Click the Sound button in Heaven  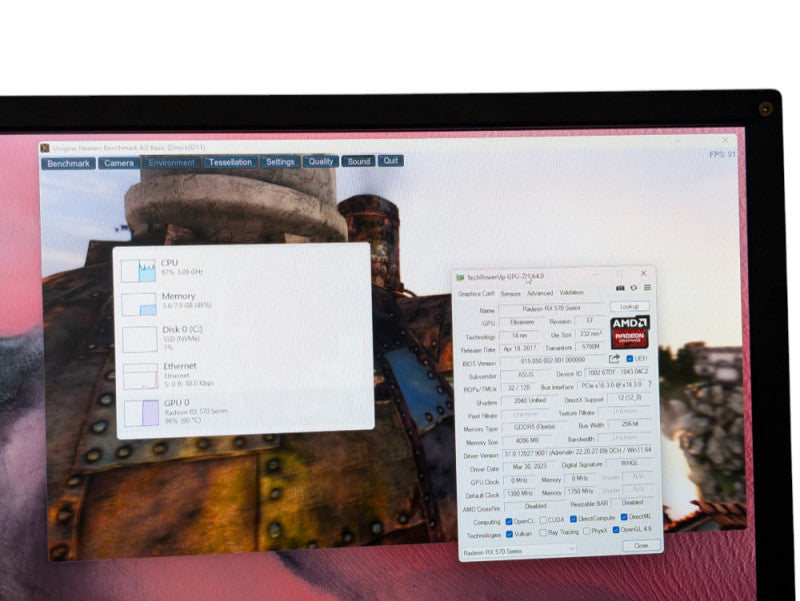(359, 161)
